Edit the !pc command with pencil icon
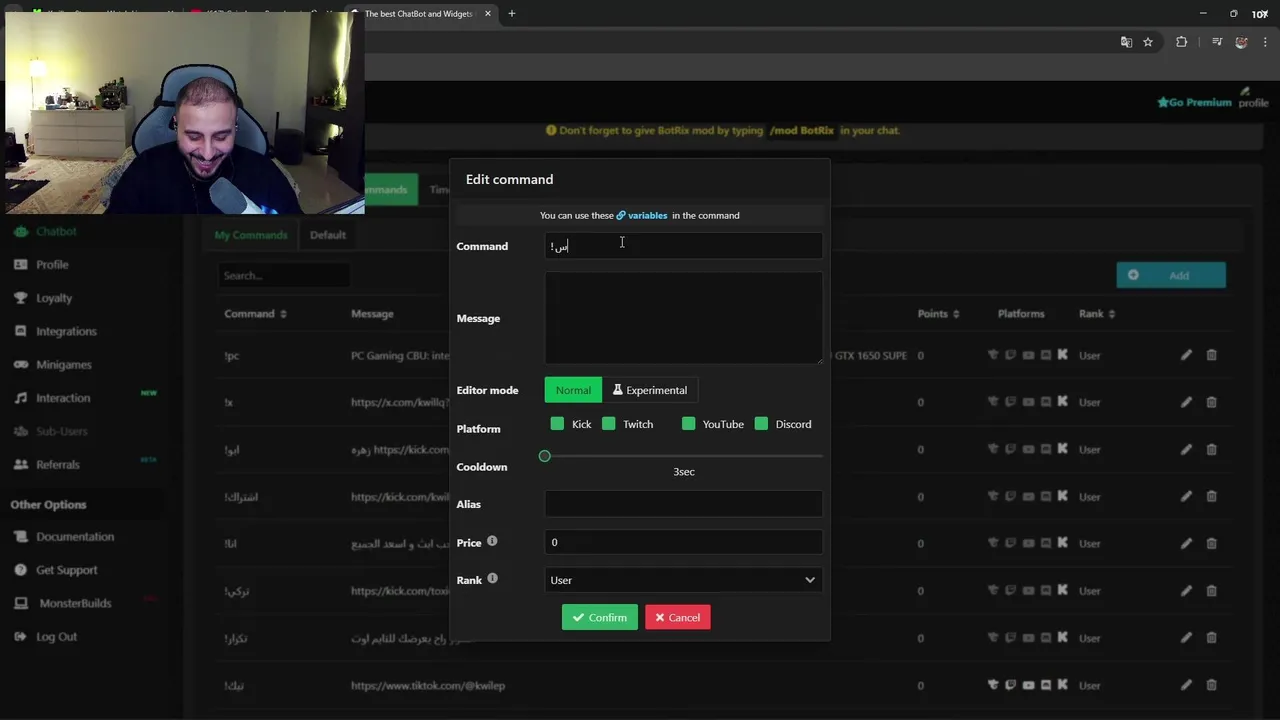The width and height of the screenshot is (1280, 720). [1186, 355]
